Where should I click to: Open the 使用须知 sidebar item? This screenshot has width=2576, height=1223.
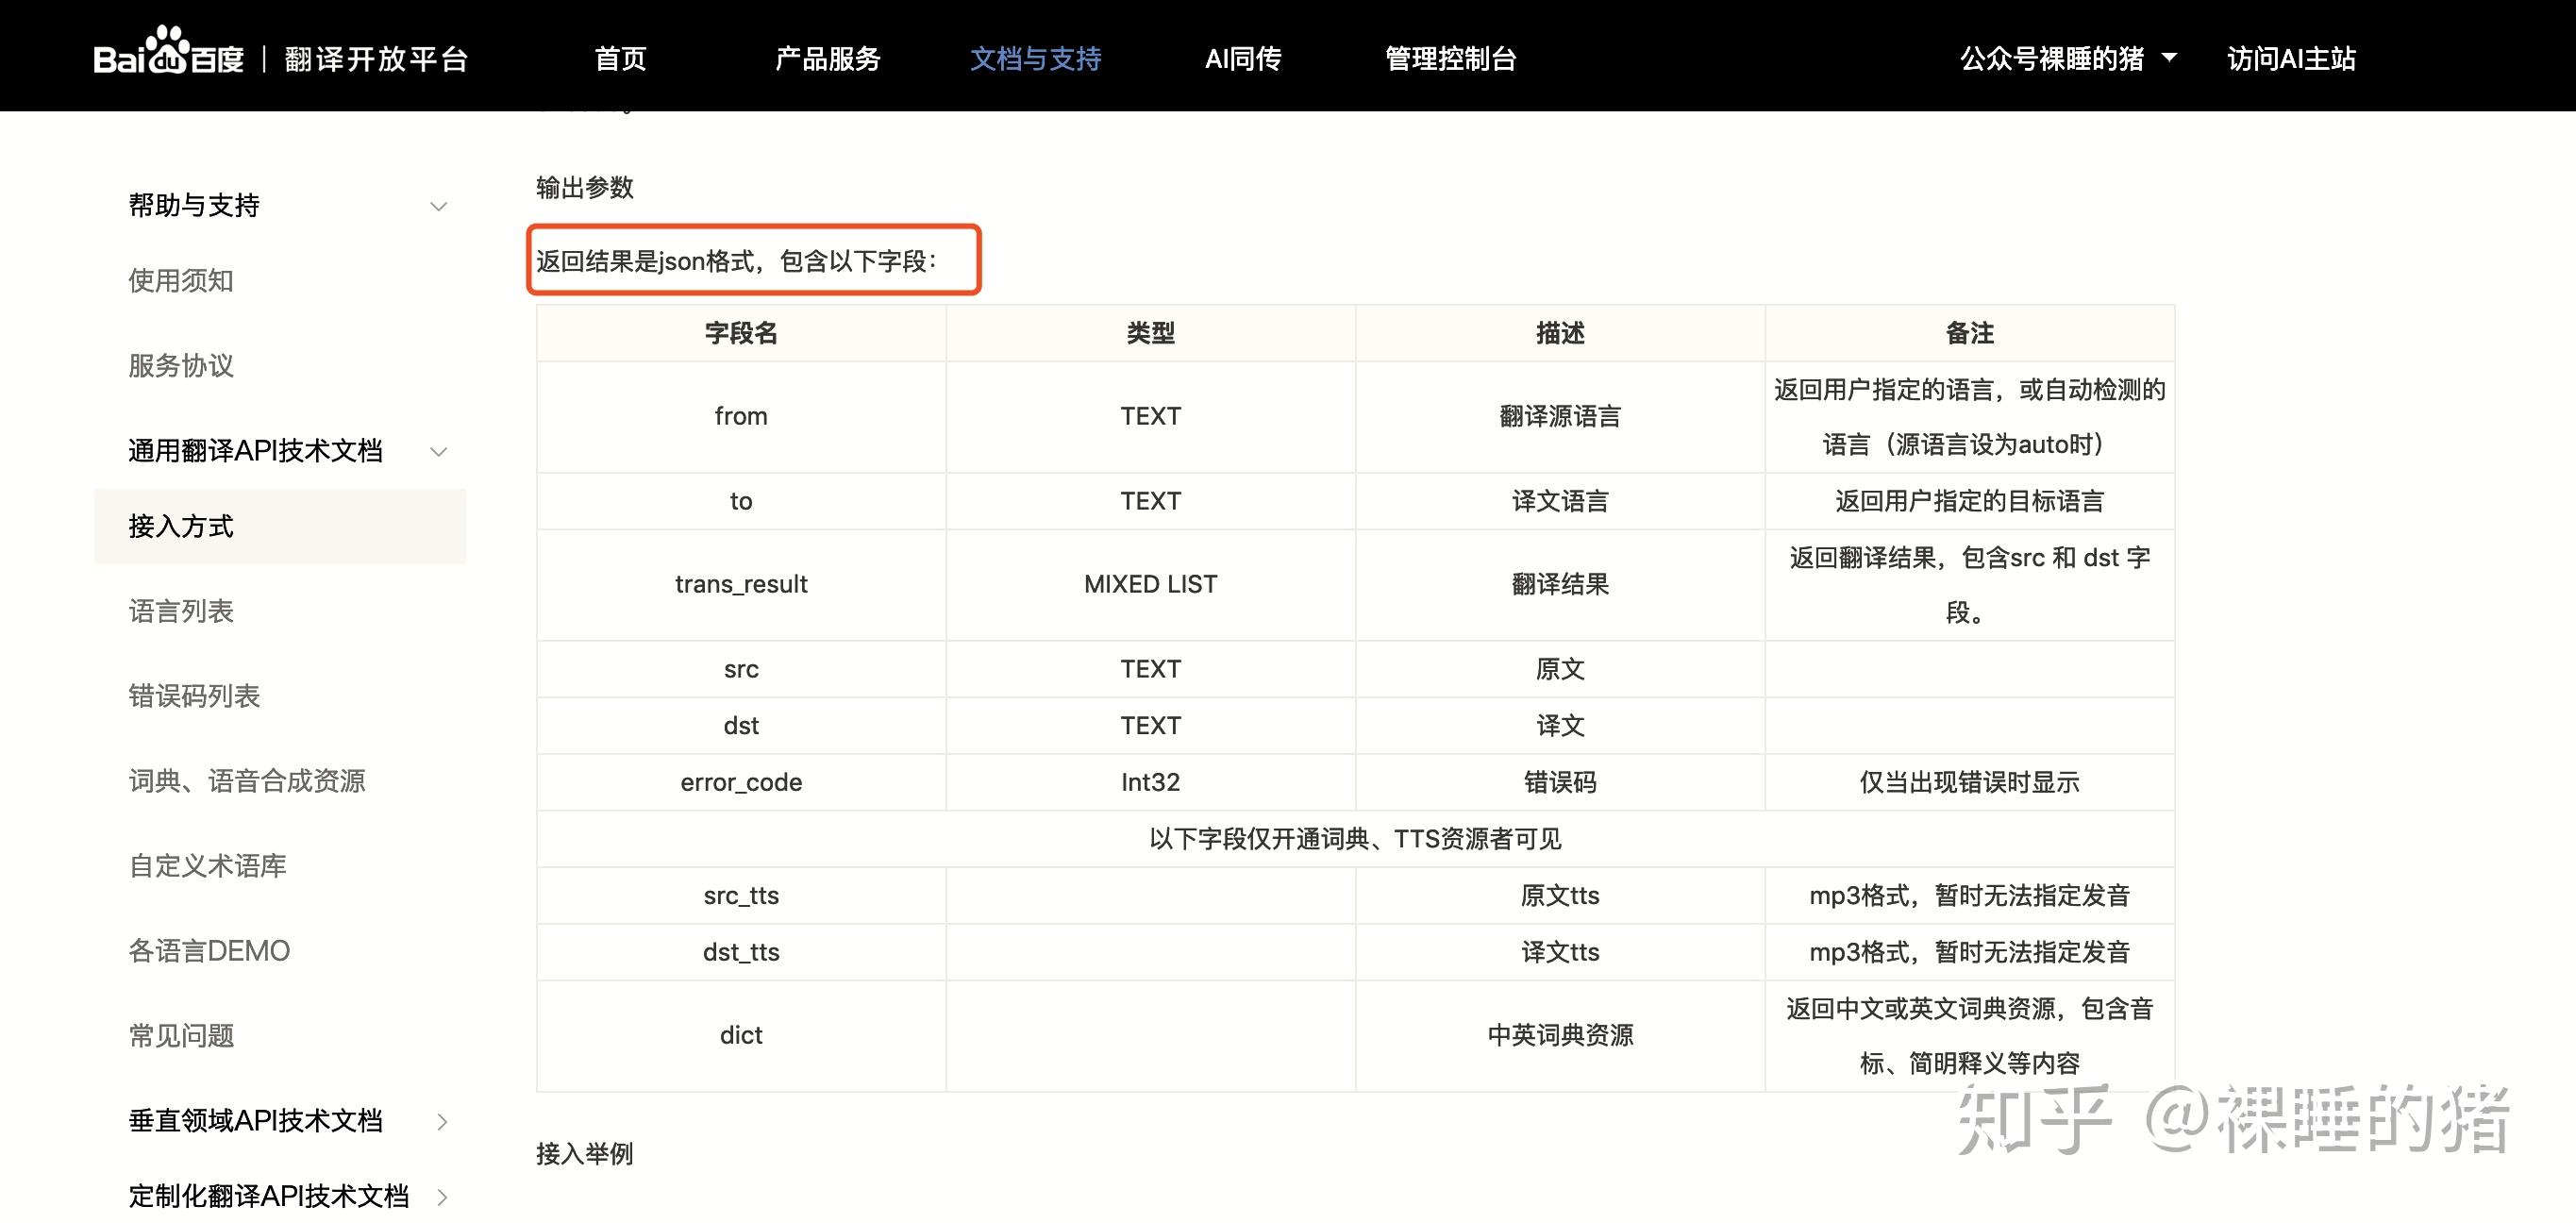pyautogui.click(x=181, y=281)
